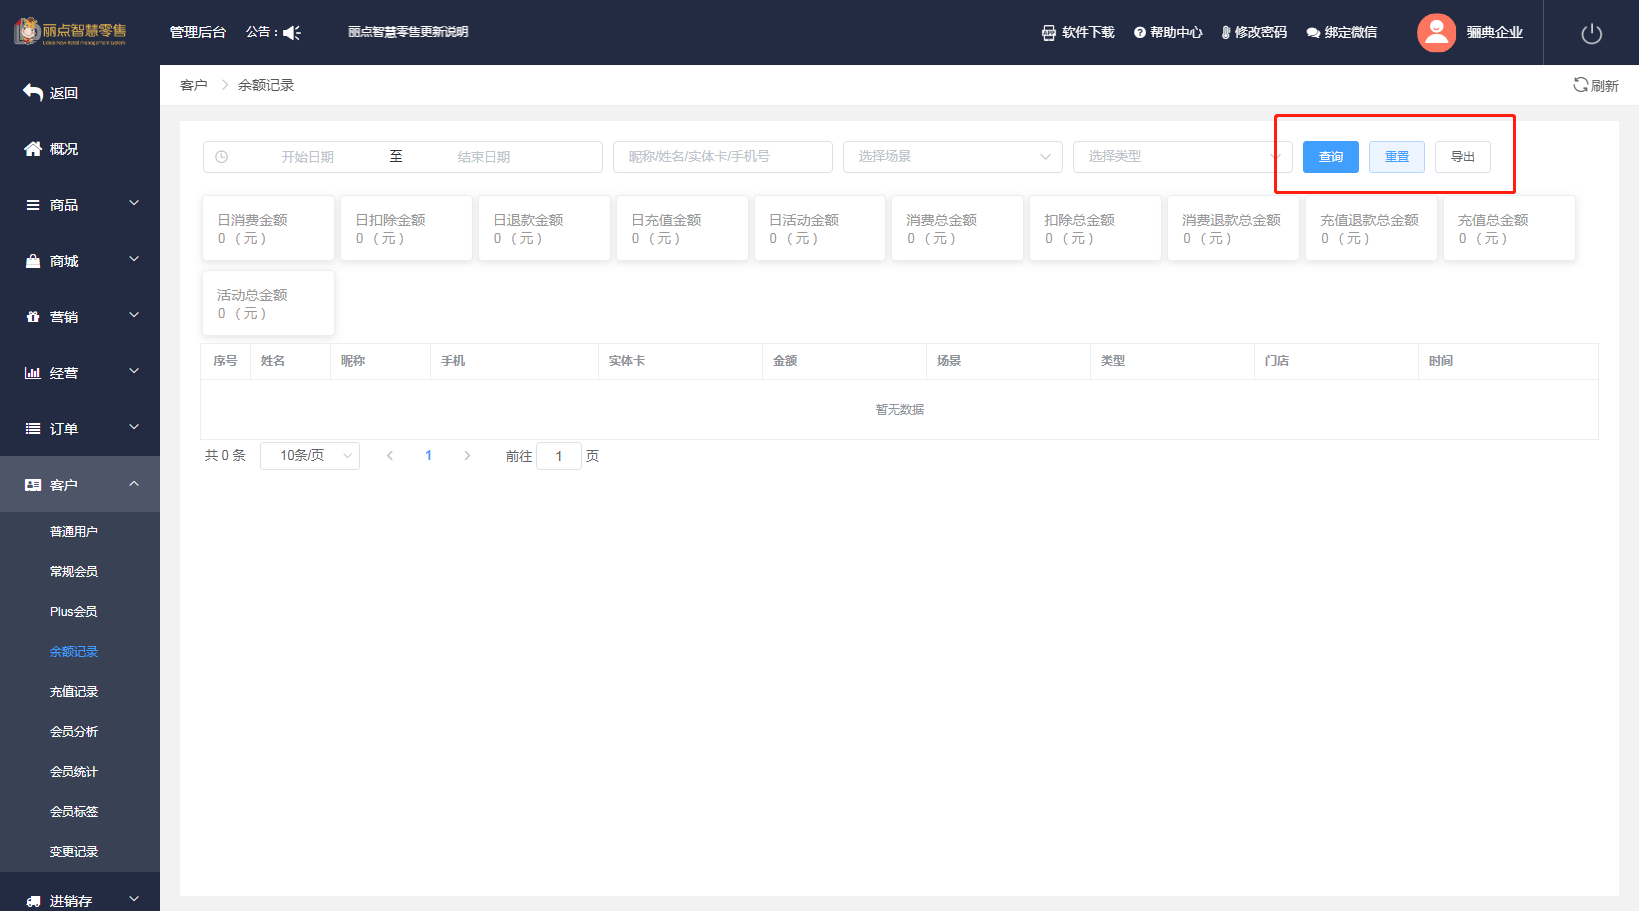Click the 结束日期 end date field
Viewport: 1639px width, 911px height.
pyautogui.click(x=484, y=157)
